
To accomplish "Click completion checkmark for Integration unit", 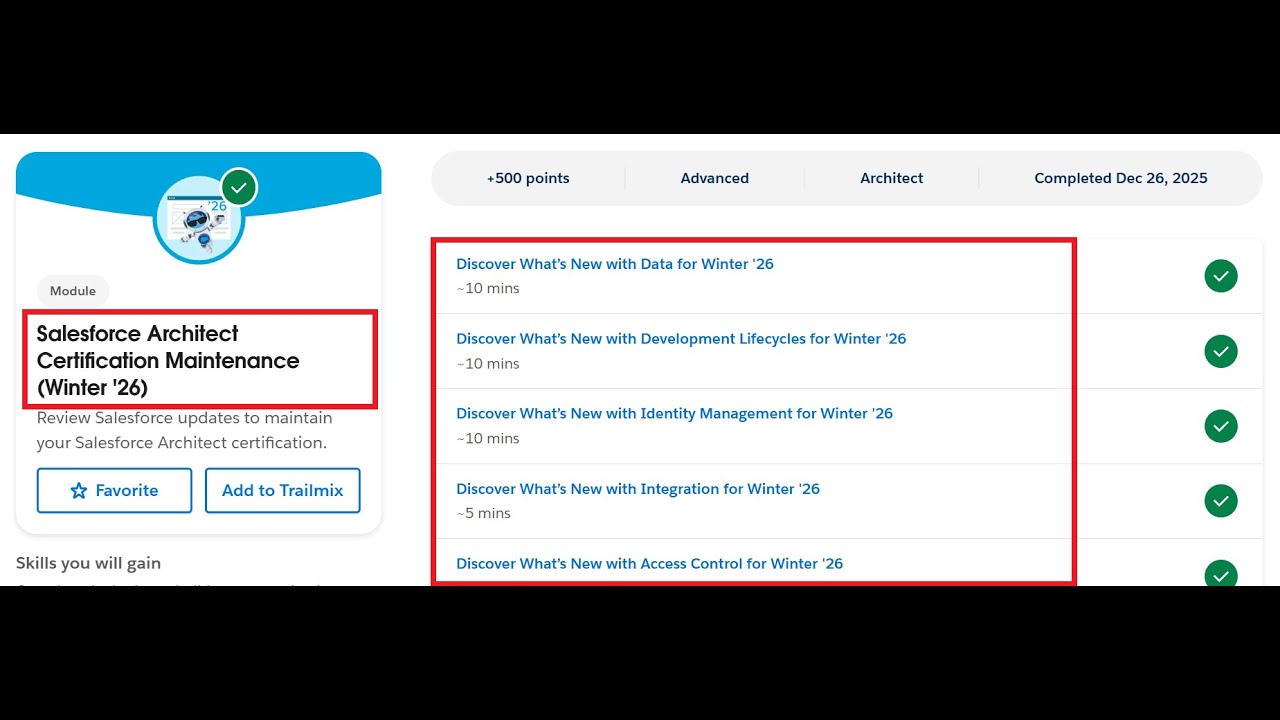I will [1221, 501].
